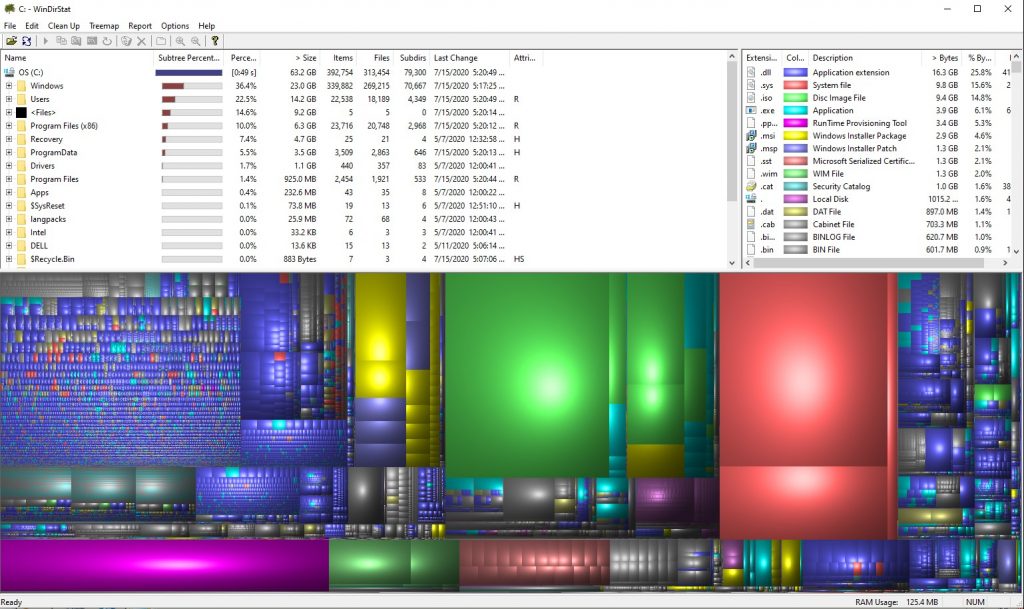Screen dimensions: 1024x609
Task: Expand the <Files> node
Action: point(8,112)
